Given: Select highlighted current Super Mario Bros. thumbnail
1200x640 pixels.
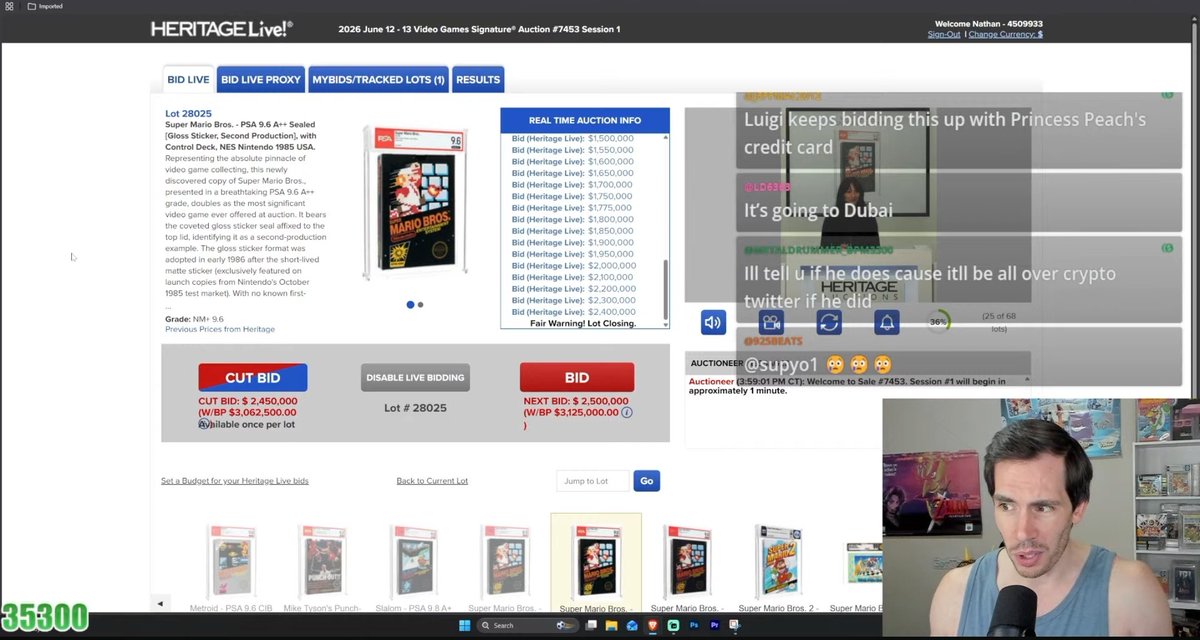Looking at the screenshot, I should pyautogui.click(x=596, y=563).
